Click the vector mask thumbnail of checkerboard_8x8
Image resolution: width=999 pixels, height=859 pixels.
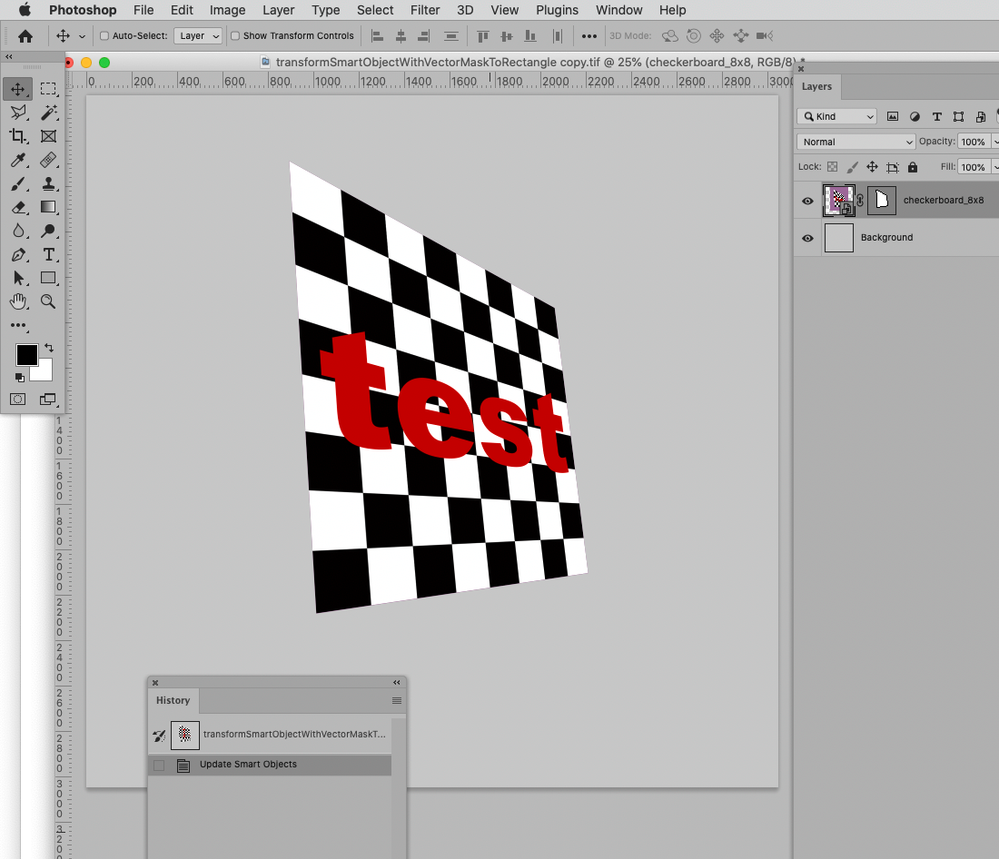pyautogui.click(x=882, y=201)
